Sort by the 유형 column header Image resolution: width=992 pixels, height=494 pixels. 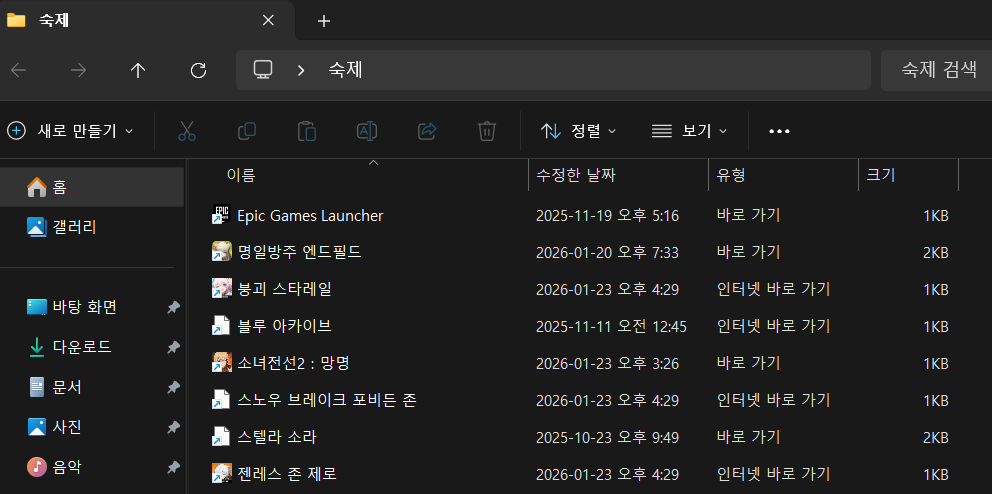[x=731, y=175]
